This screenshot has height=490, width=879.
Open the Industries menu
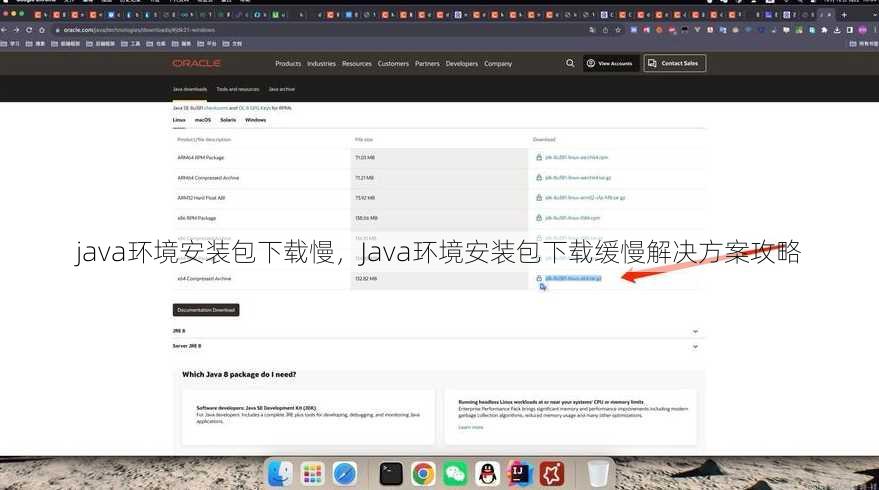321,64
